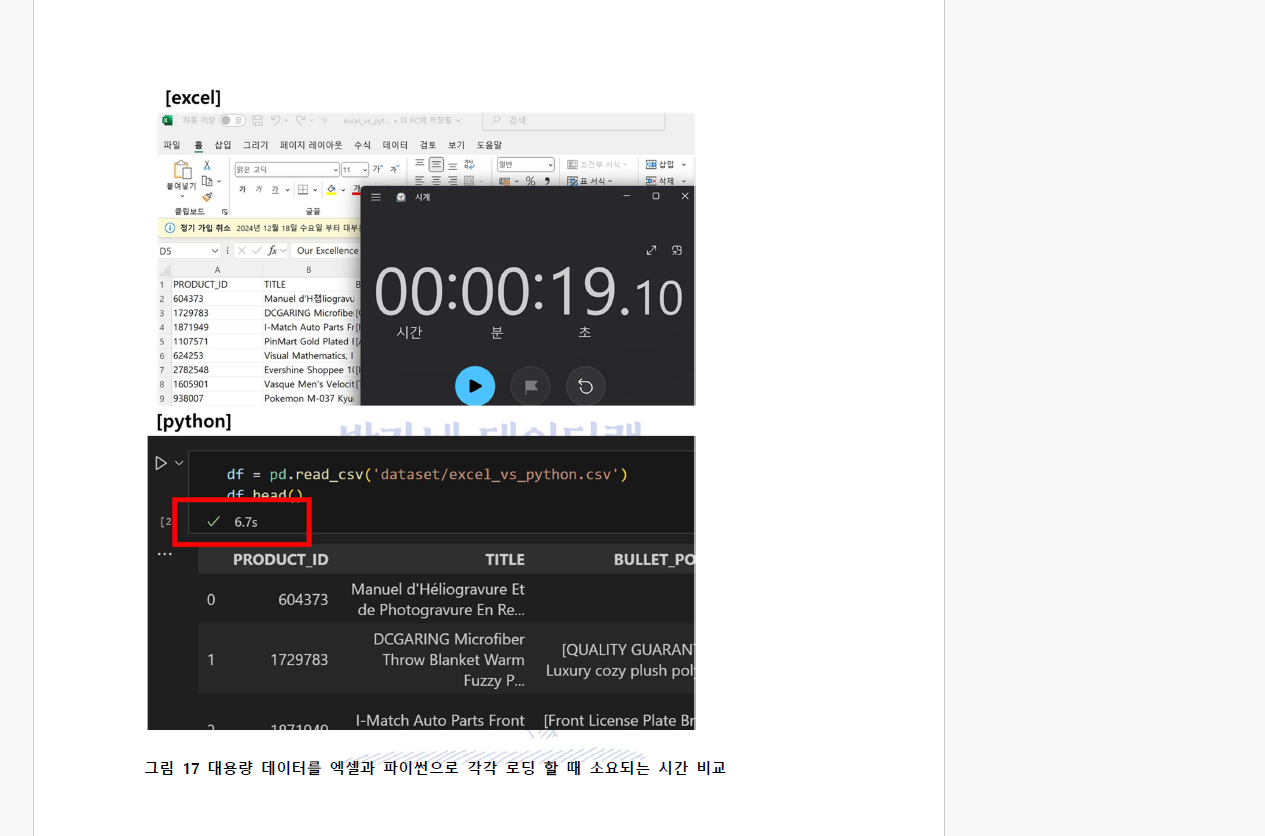Open the 표 서식 table format dropdown
This screenshot has height=836, width=1265.
[x=589, y=181]
